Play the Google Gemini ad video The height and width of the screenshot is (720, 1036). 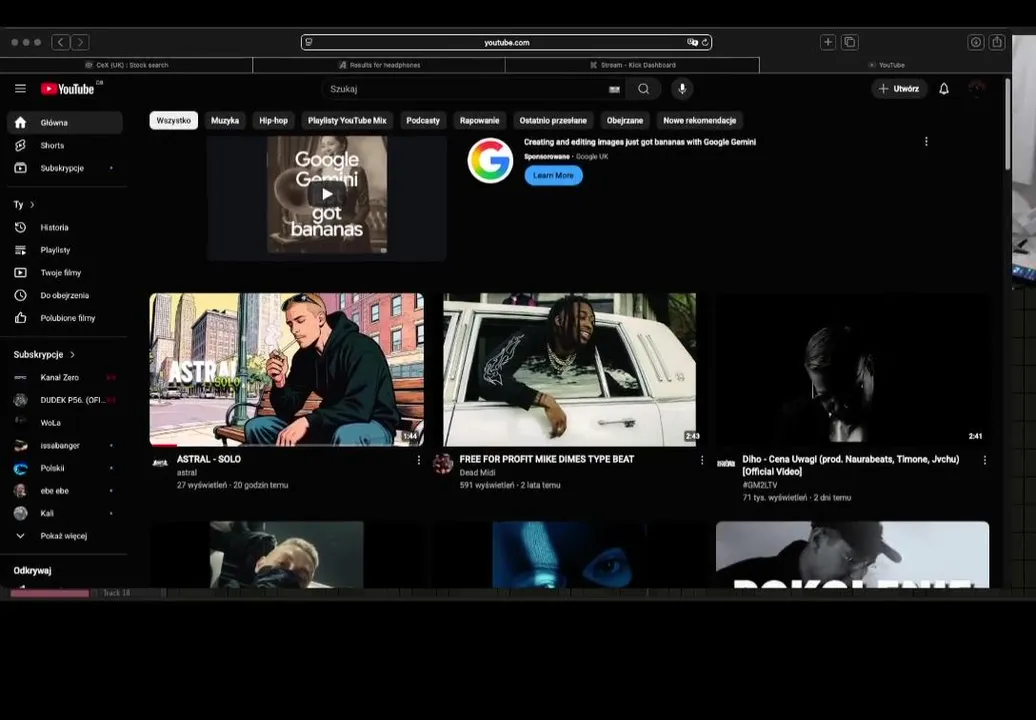tap(327, 194)
